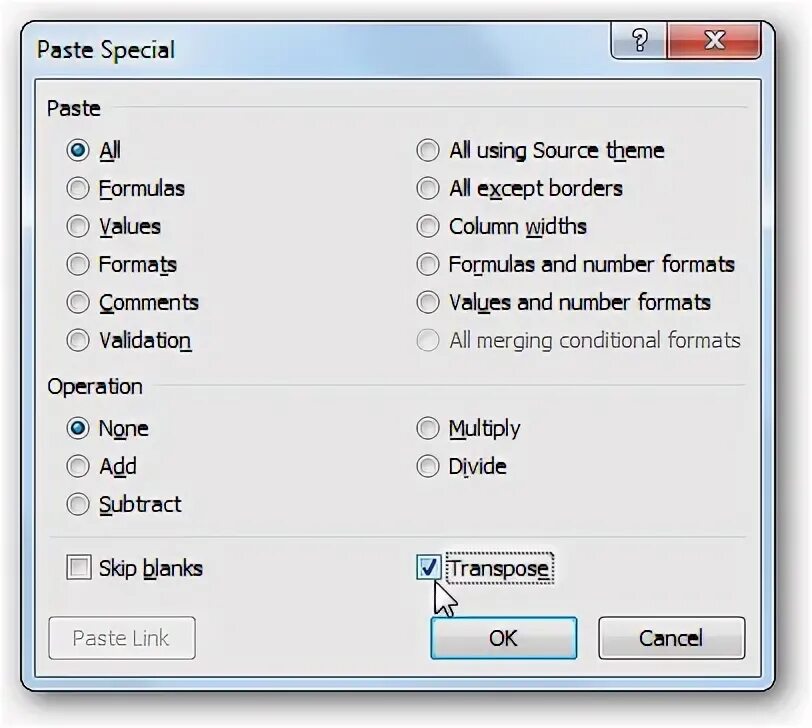This screenshot has height=728, width=812.
Task: Enable the Skip blanks checkbox
Action: coord(78,568)
